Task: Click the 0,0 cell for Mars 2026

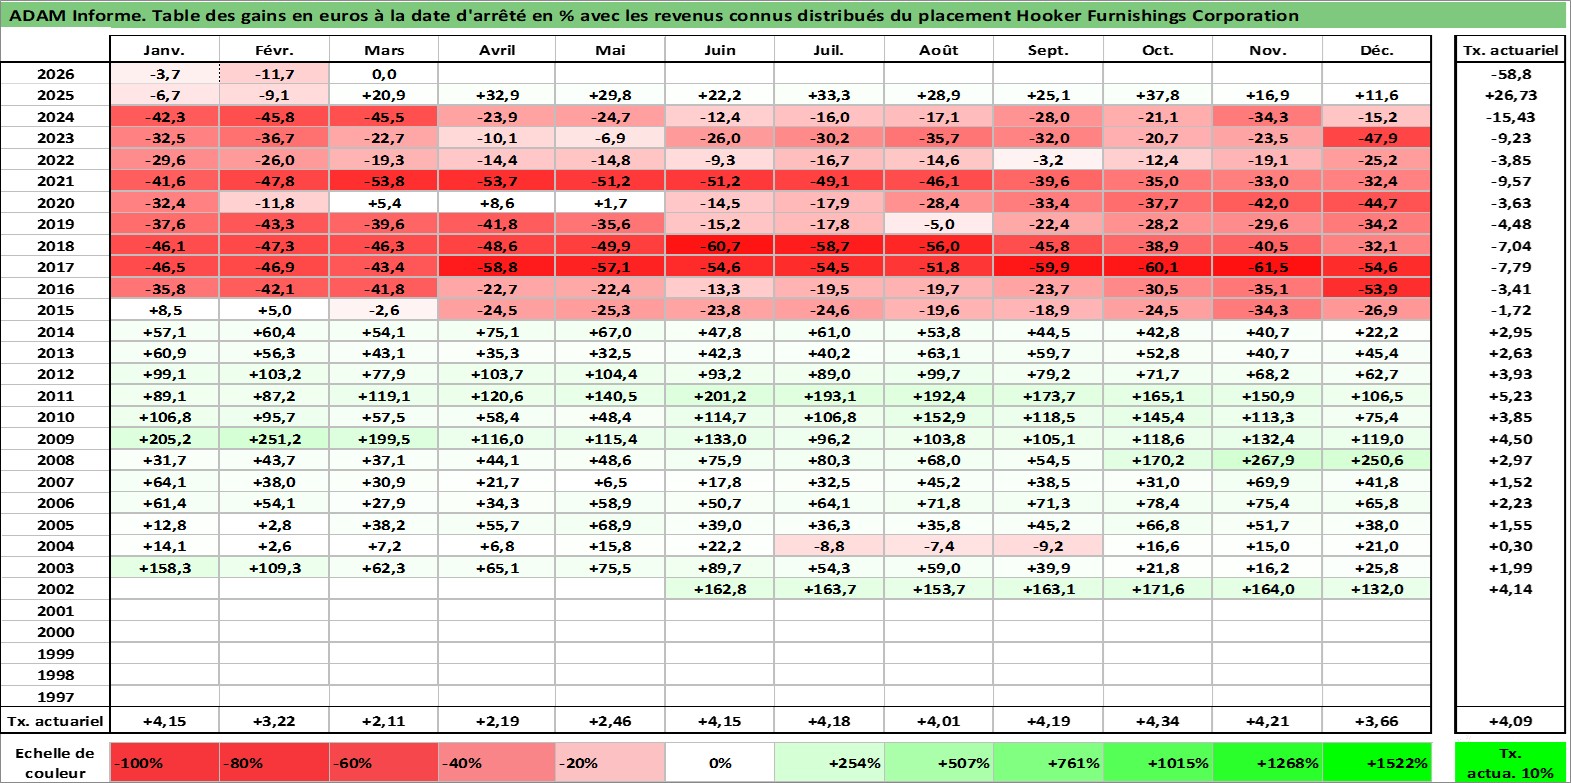Action: pos(384,74)
